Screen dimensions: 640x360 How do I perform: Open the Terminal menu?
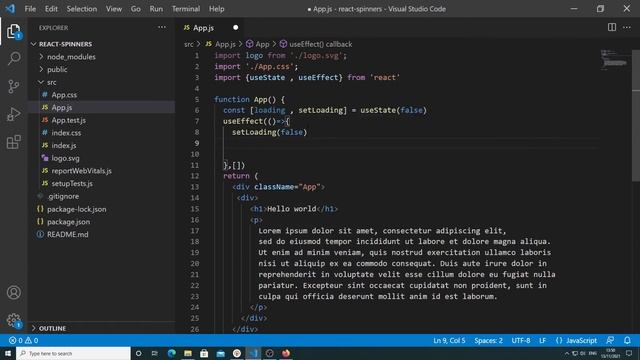(x=186, y=9)
